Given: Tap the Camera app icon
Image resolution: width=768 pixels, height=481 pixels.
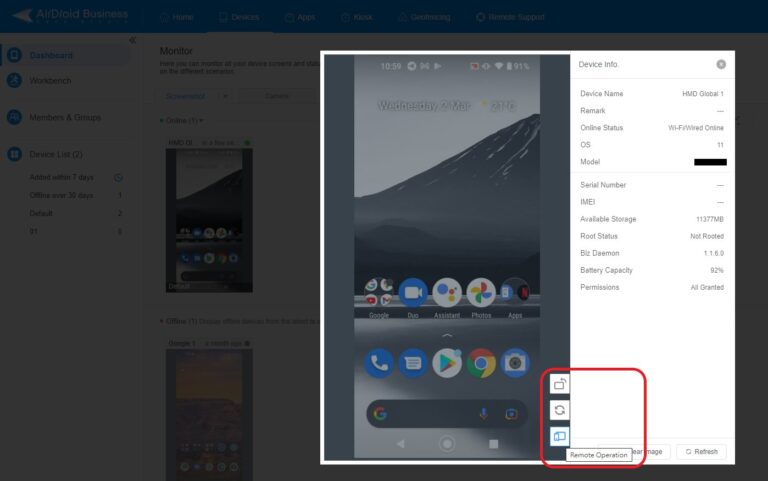Looking at the screenshot, I should point(515,363).
